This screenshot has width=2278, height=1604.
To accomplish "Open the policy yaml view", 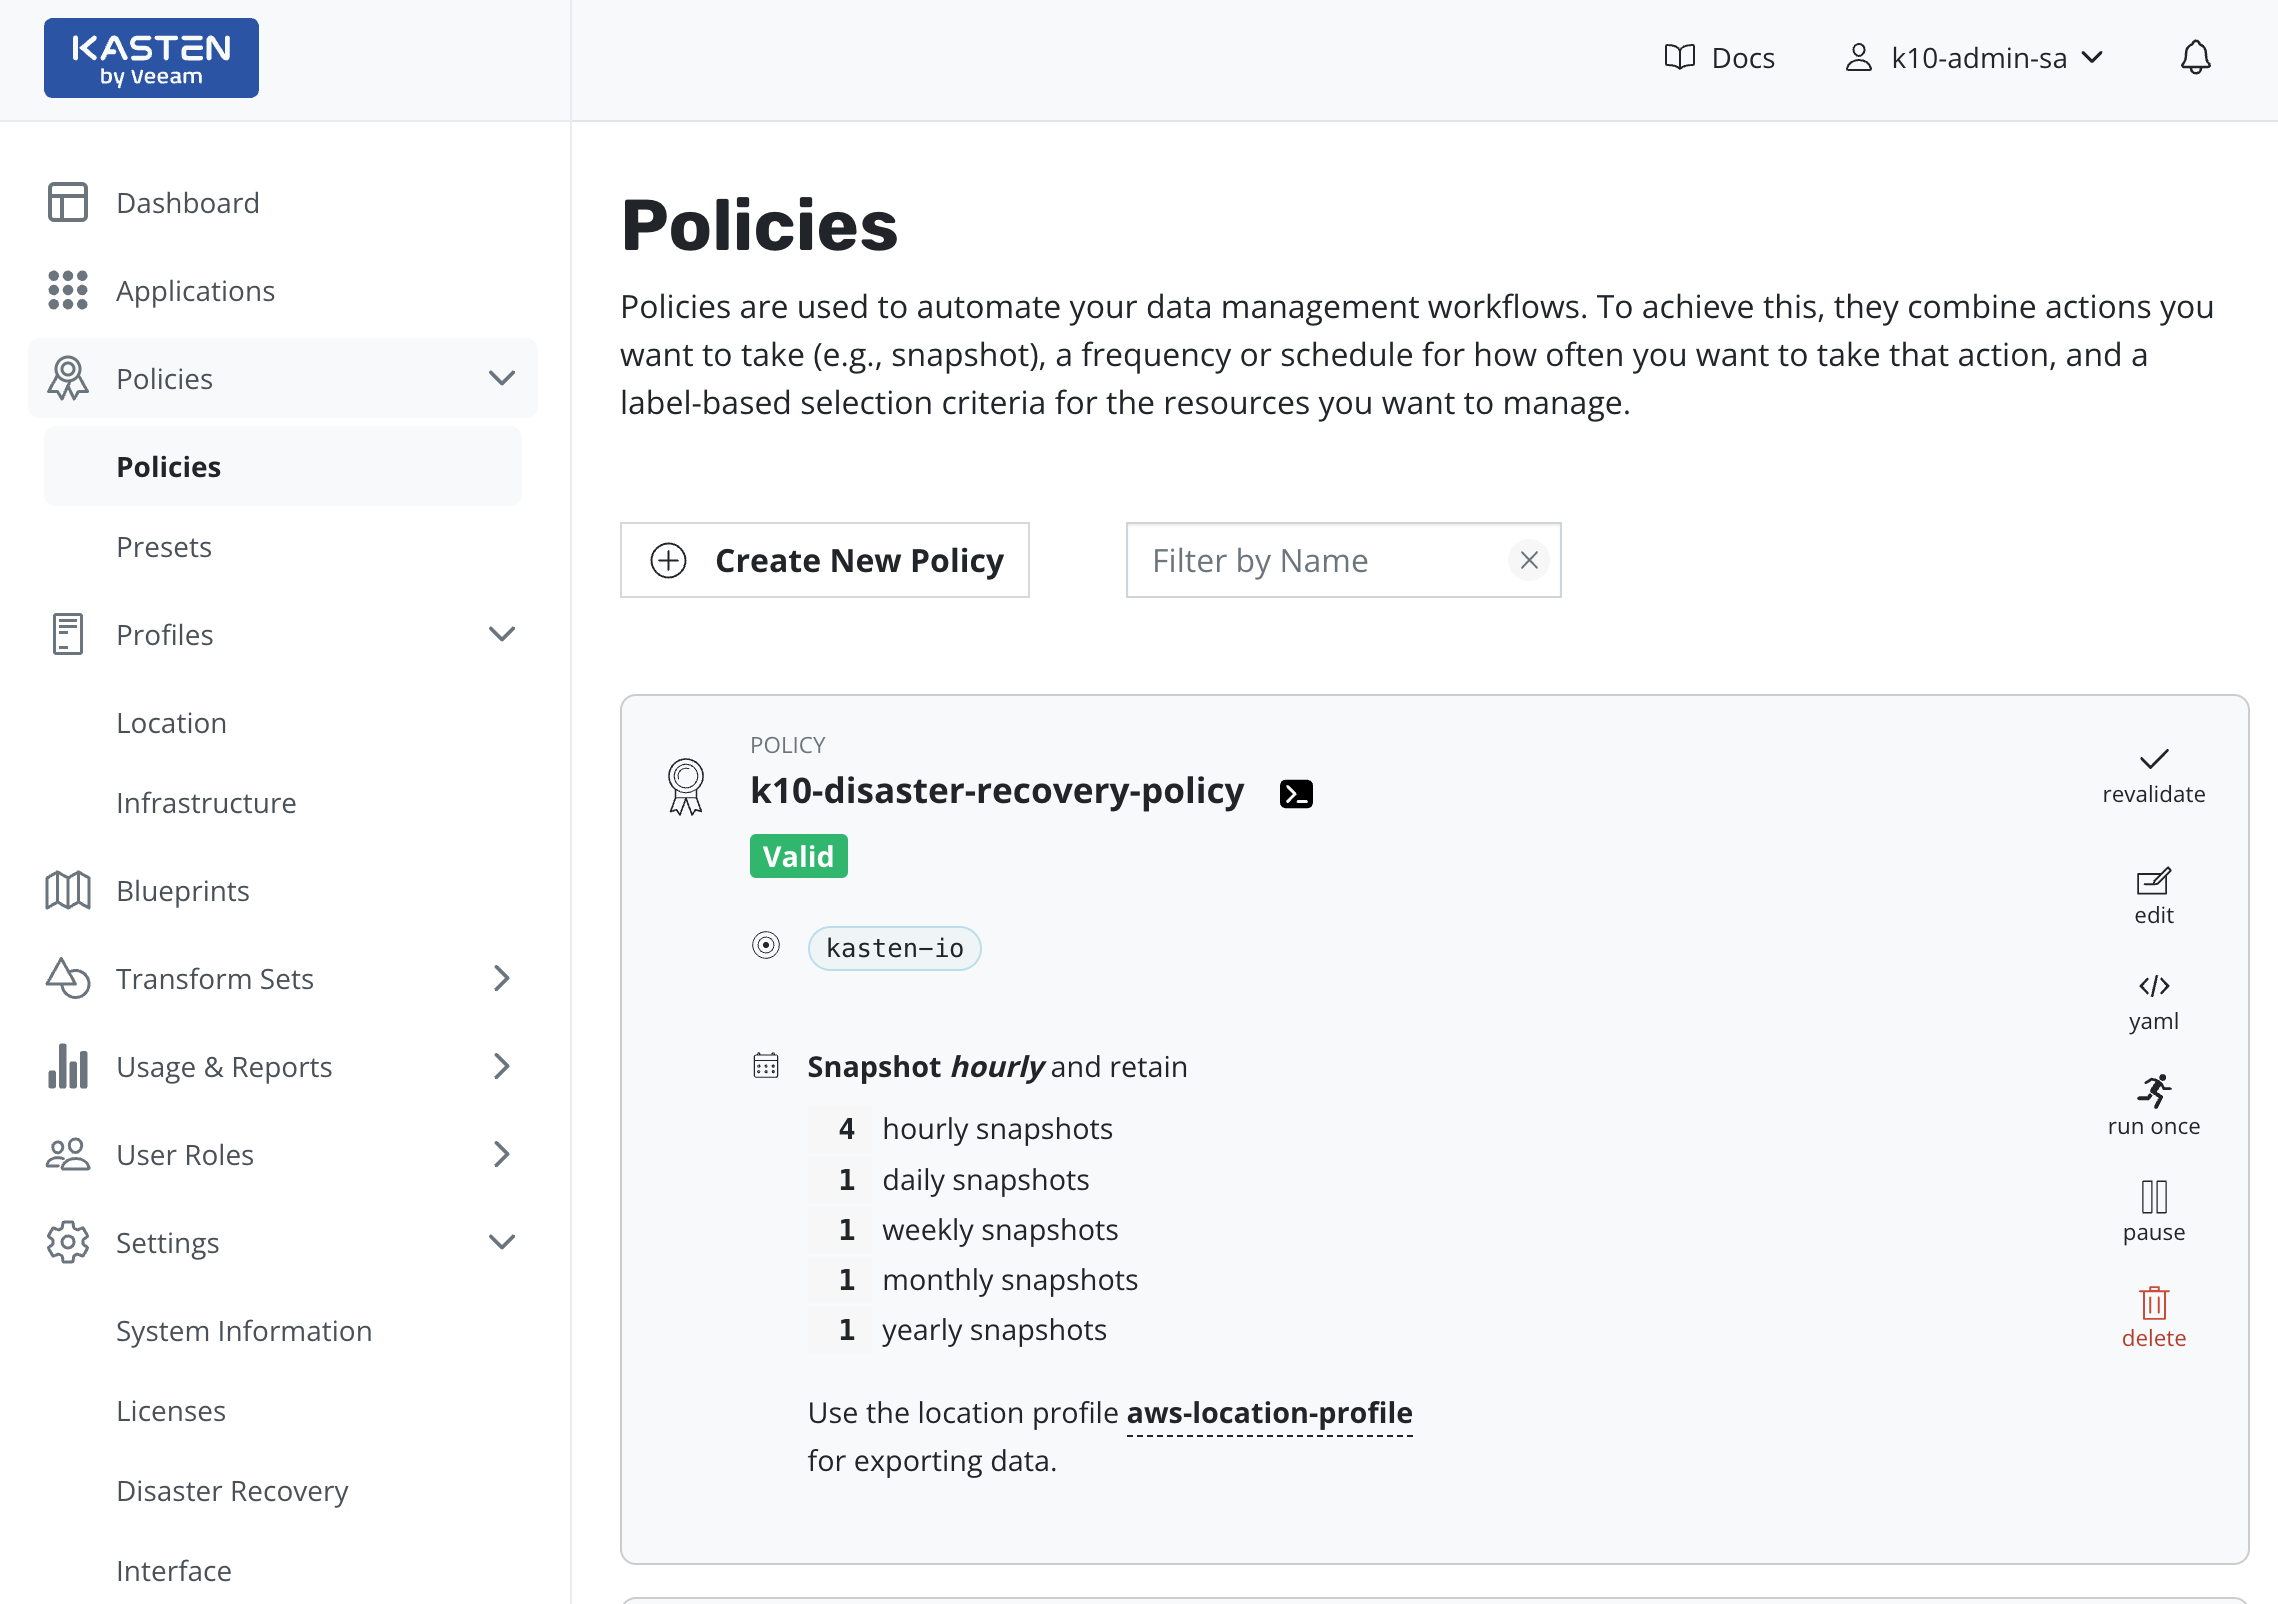I will coord(2153,987).
